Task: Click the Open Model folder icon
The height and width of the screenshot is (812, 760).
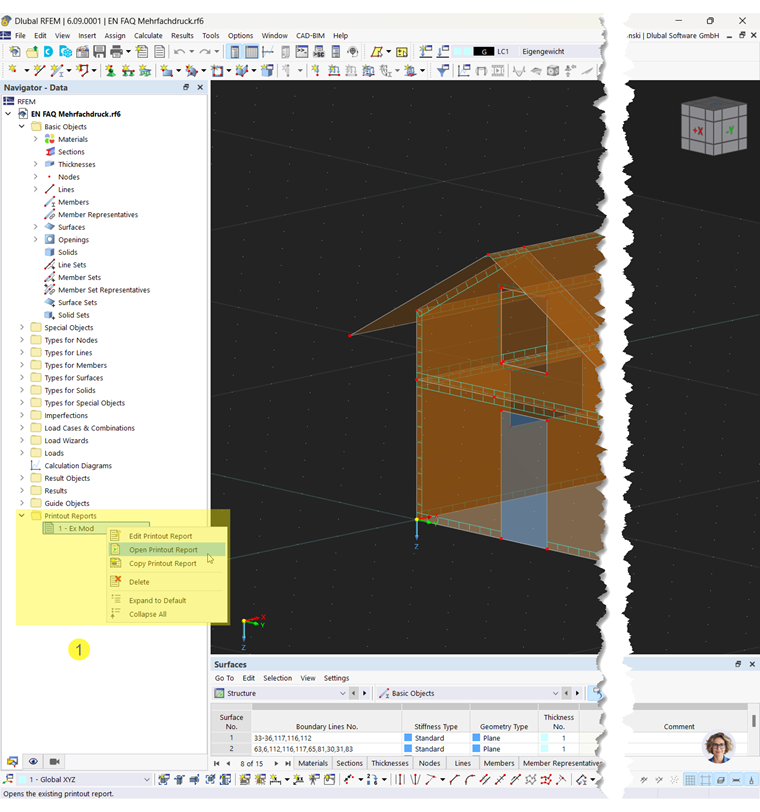Action: (x=32, y=51)
